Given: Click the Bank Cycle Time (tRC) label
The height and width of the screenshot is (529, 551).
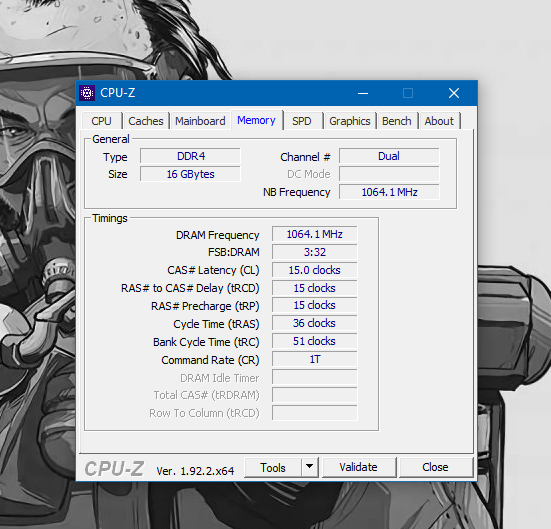Looking at the screenshot, I should click(x=206, y=342).
